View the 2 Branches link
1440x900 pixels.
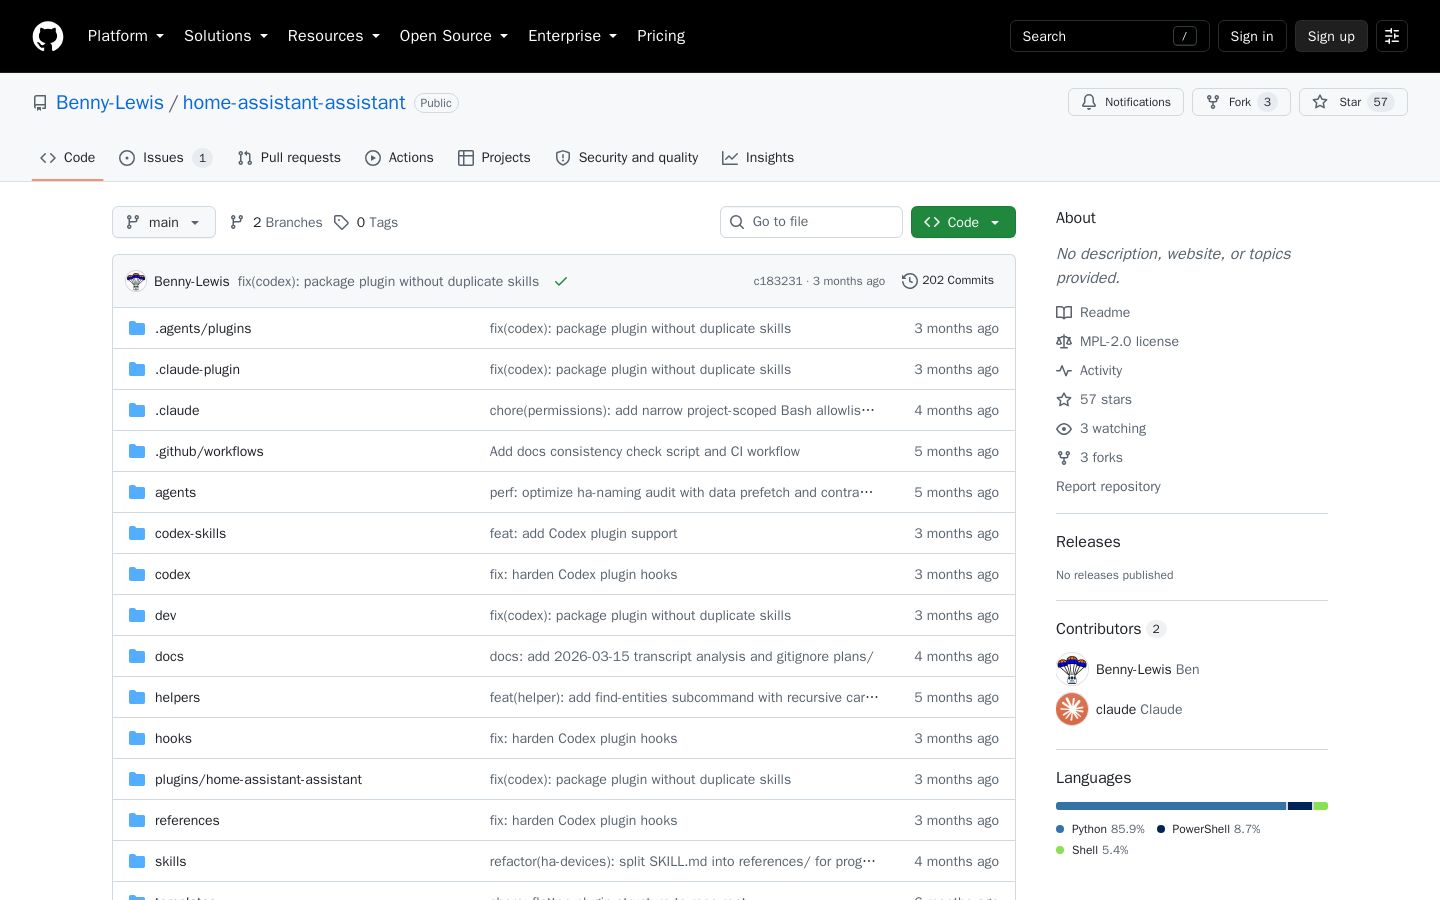point(276,222)
